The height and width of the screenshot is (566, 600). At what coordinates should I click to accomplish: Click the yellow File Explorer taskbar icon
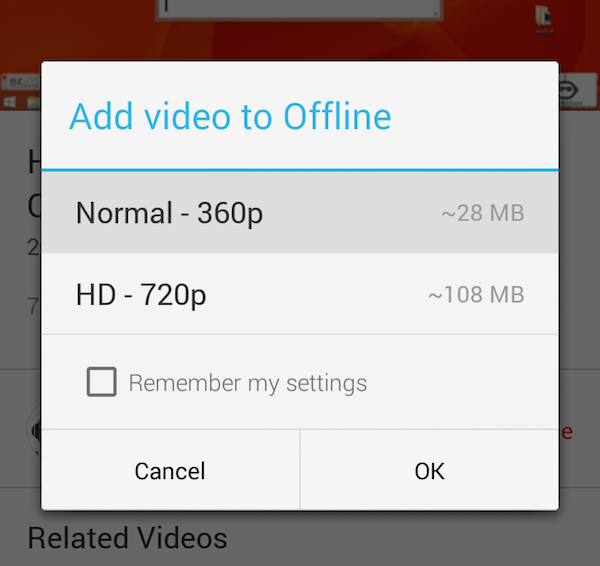[x=33, y=103]
